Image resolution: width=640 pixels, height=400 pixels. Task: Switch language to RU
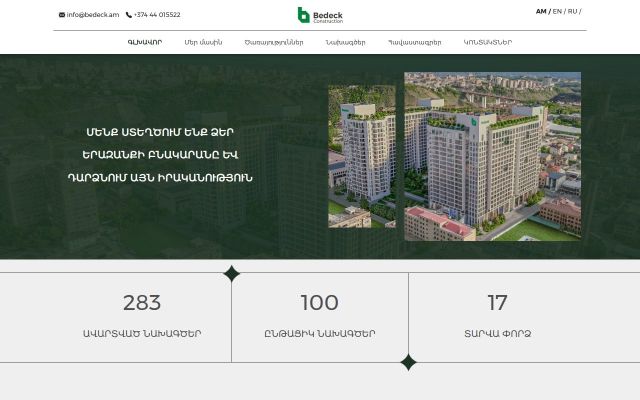tap(572, 11)
